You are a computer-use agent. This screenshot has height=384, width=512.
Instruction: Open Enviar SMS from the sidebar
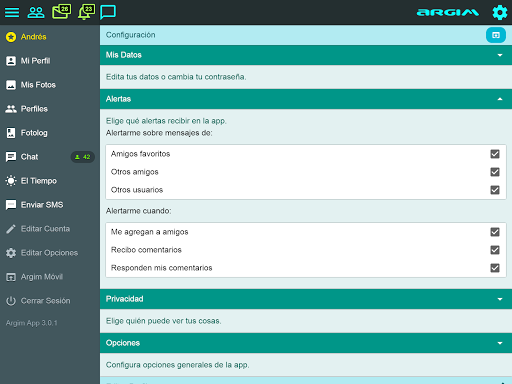click(50, 205)
